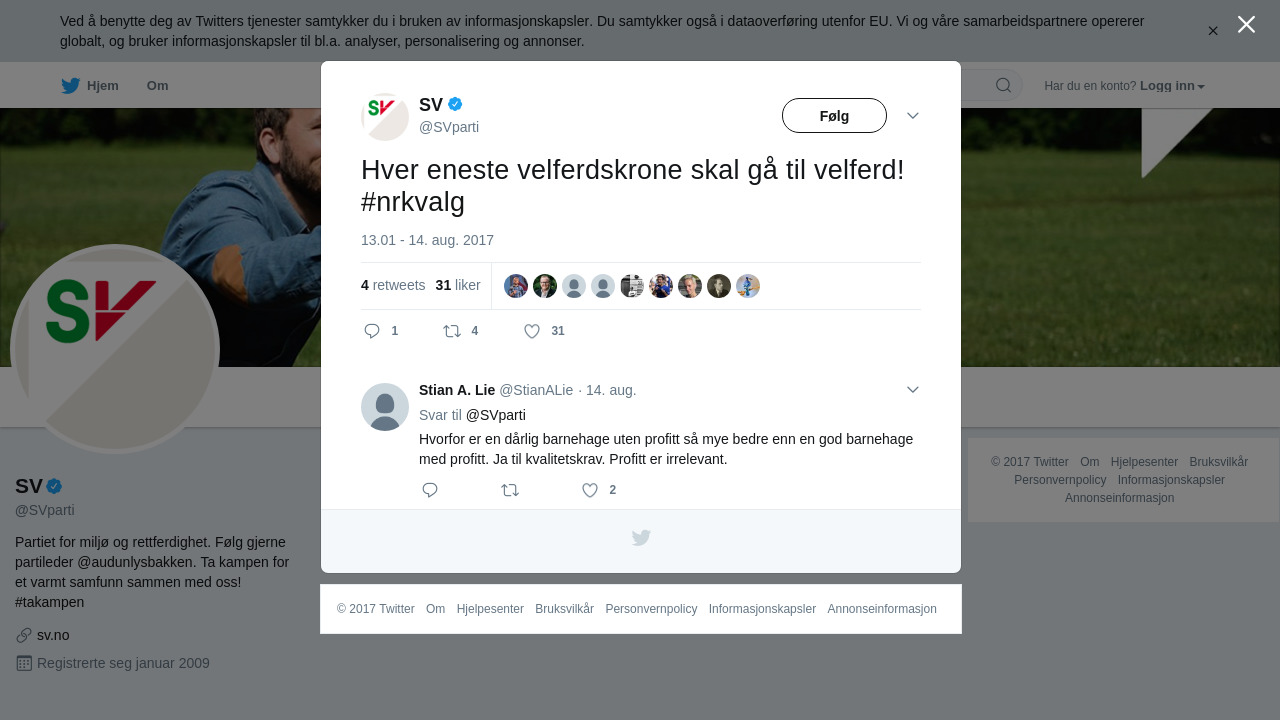
Task: Click the Twitter bird icon in tweet footer
Action: [641, 538]
